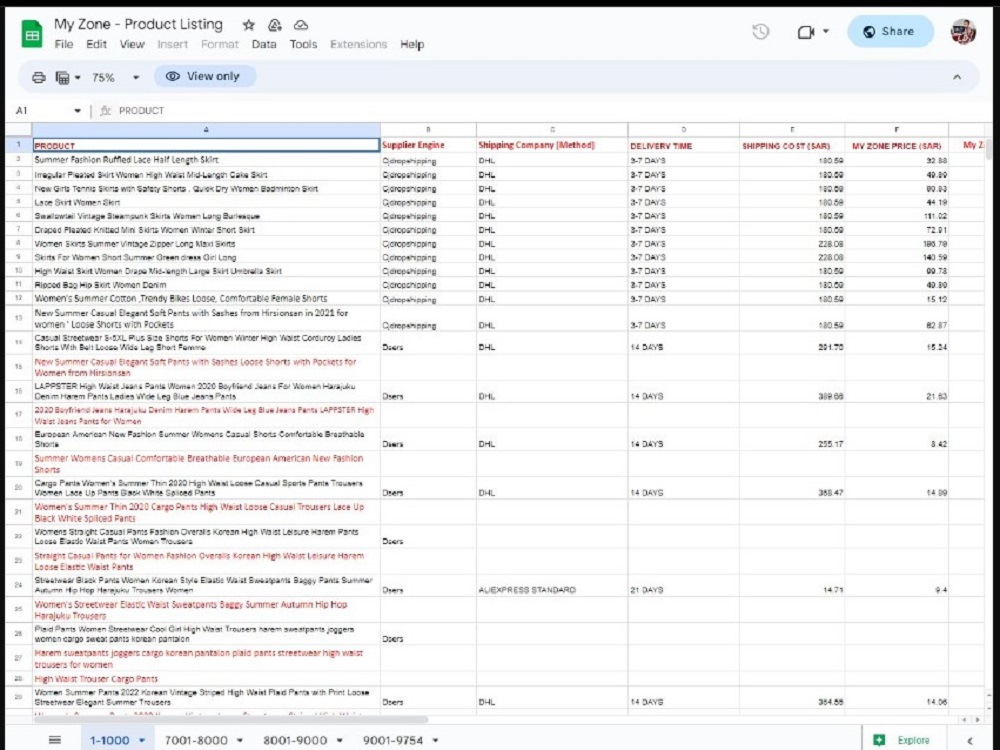This screenshot has width=1000, height=750.
Task: Click the vertical scrollbar at the grid's right edge
Action: [x=988, y=151]
